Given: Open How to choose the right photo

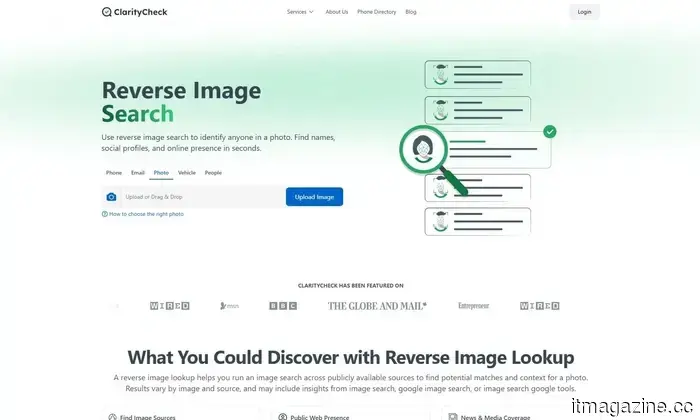Looking at the screenshot, I should 146,214.
